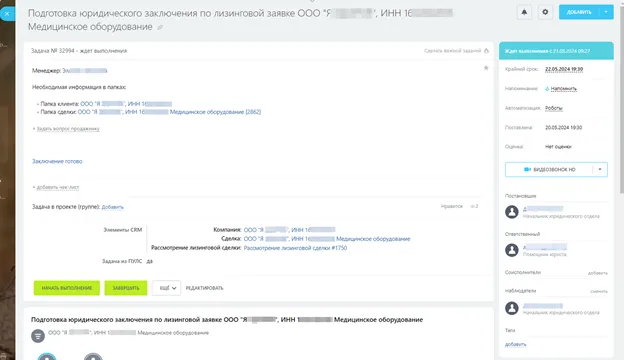
Task: Expand the ЕЩЁ dropdown menu
Action: (x=167, y=288)
